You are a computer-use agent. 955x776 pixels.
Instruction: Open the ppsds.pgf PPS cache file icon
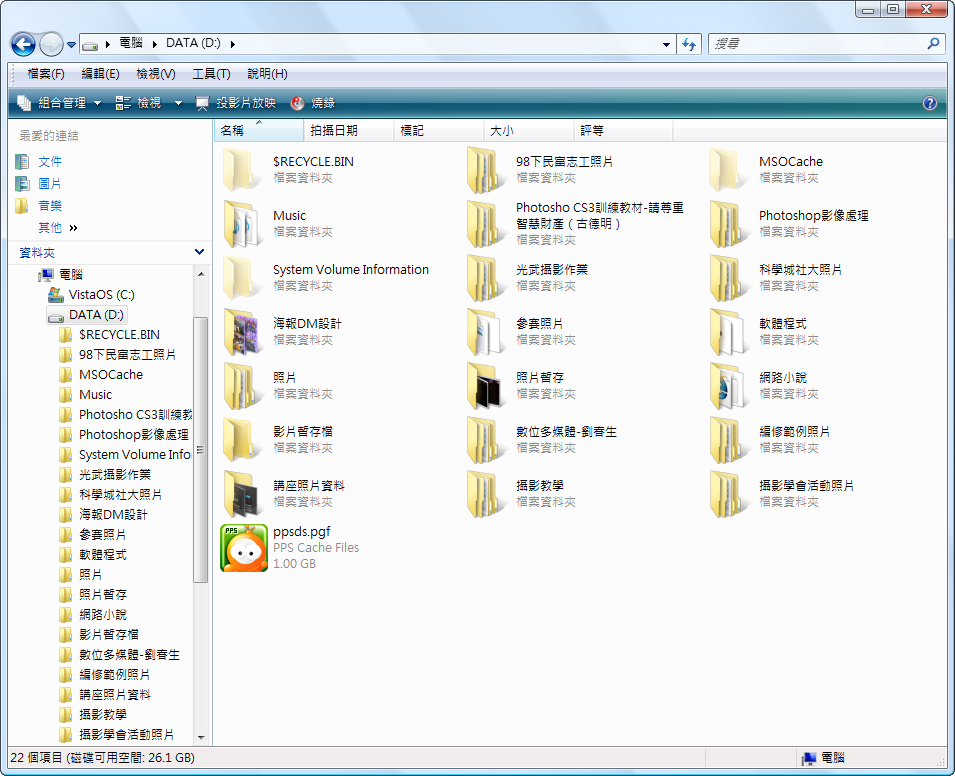coord(244,548)
